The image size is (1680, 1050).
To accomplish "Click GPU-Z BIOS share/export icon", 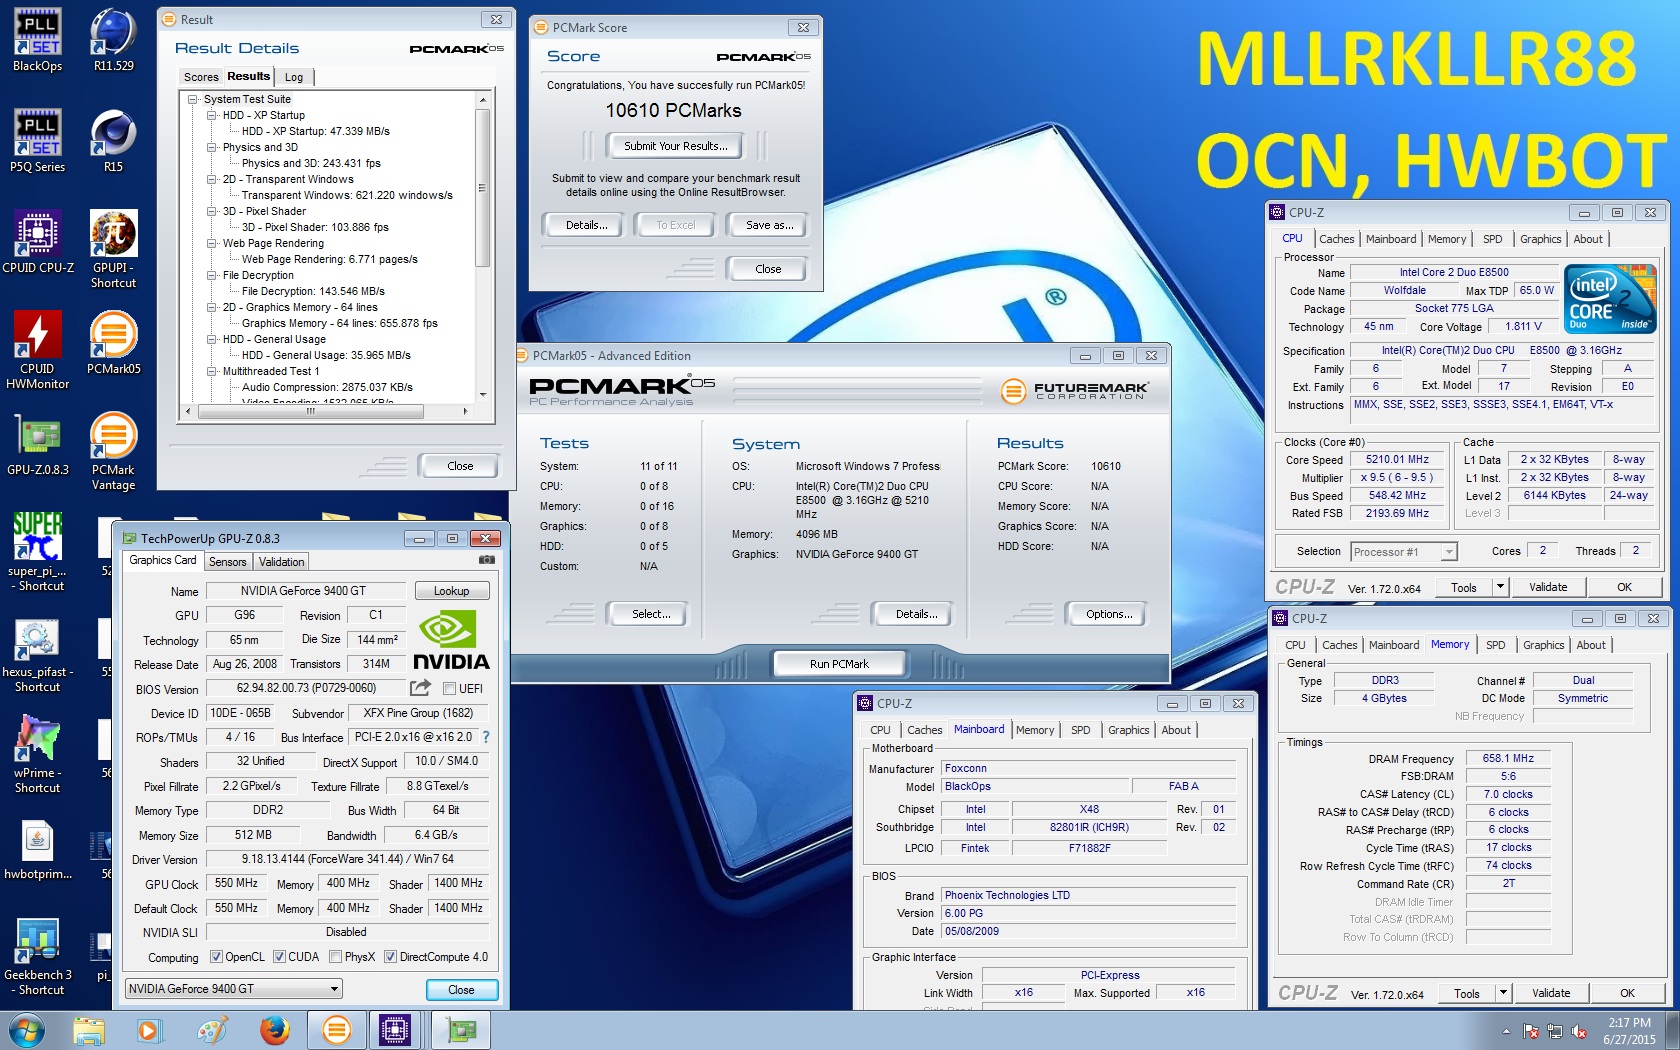I will (420, 688).
